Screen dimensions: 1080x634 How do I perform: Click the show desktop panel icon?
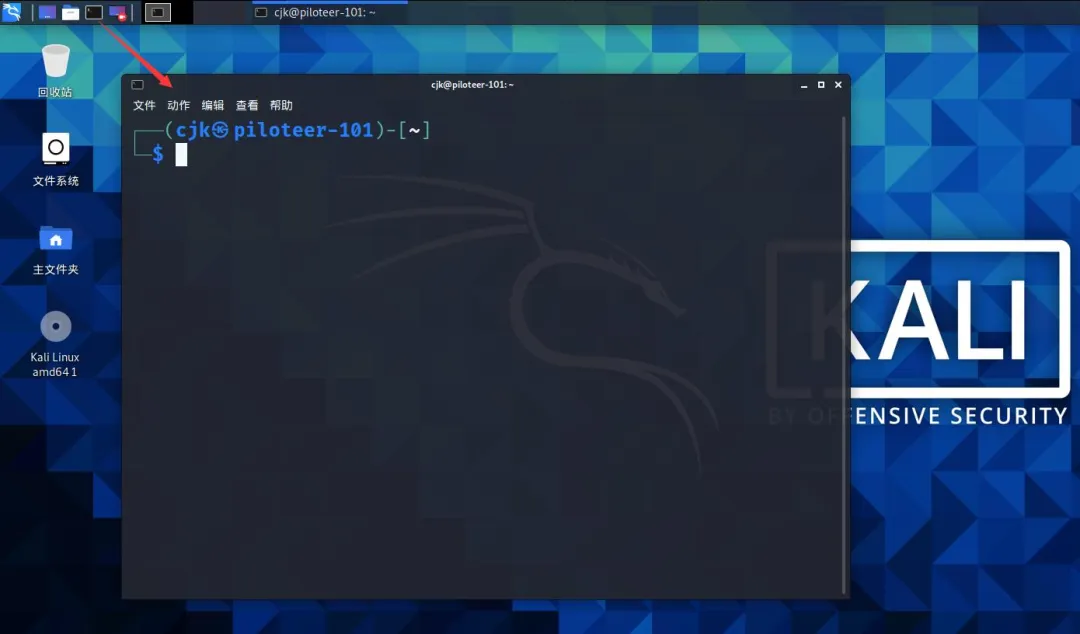point(47,12)
